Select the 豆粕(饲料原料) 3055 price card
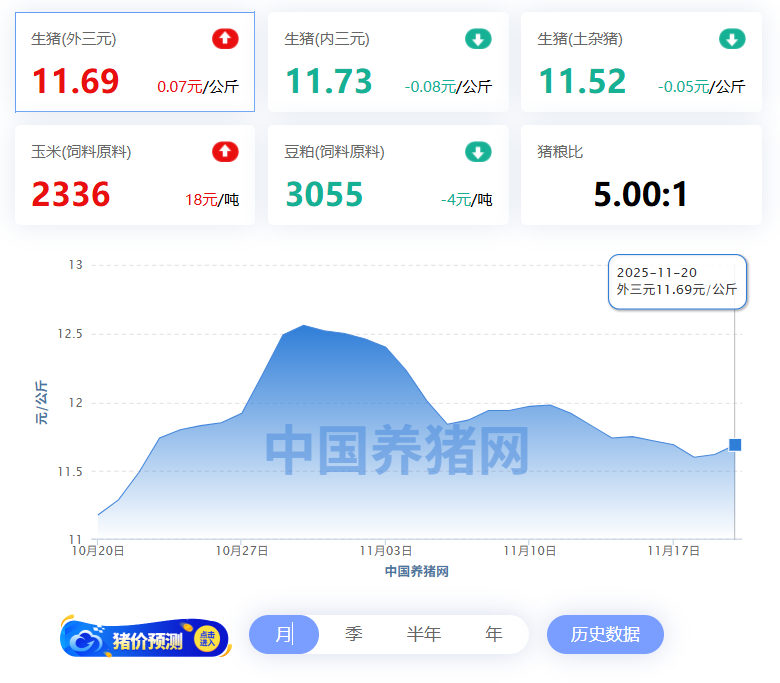Viewport: 780px width, 683px height. (x=388, y=175)
